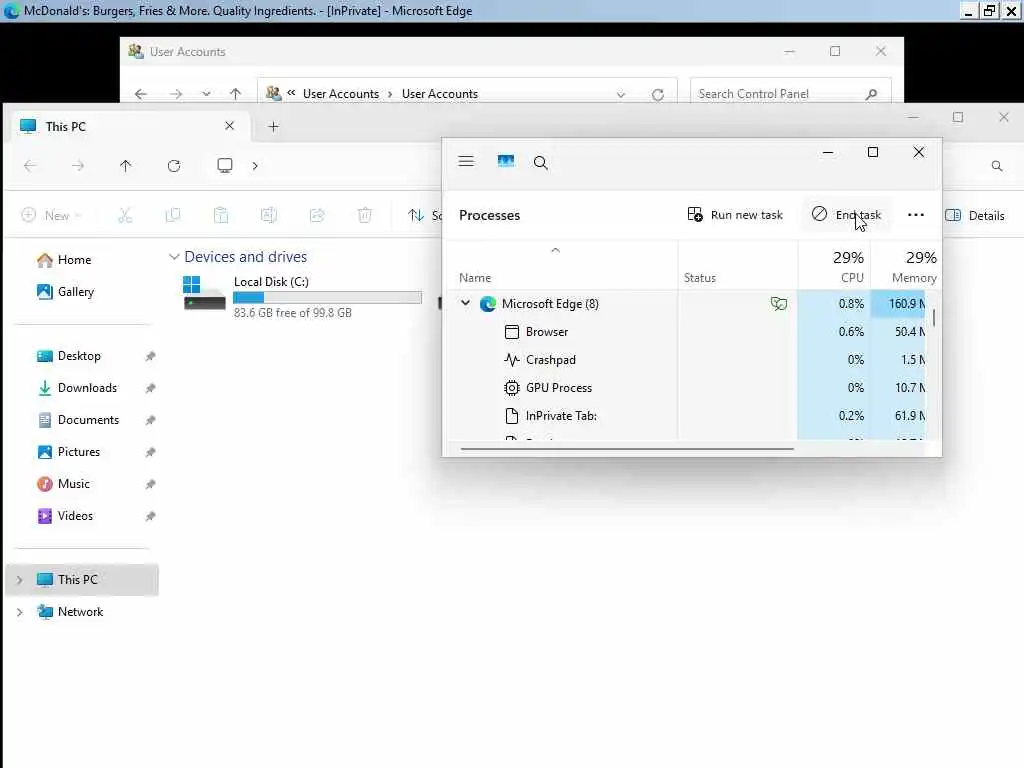1024x768 pixels.
Task: Open Task Manager hamburger navigation menu
Action: [466, 161]
